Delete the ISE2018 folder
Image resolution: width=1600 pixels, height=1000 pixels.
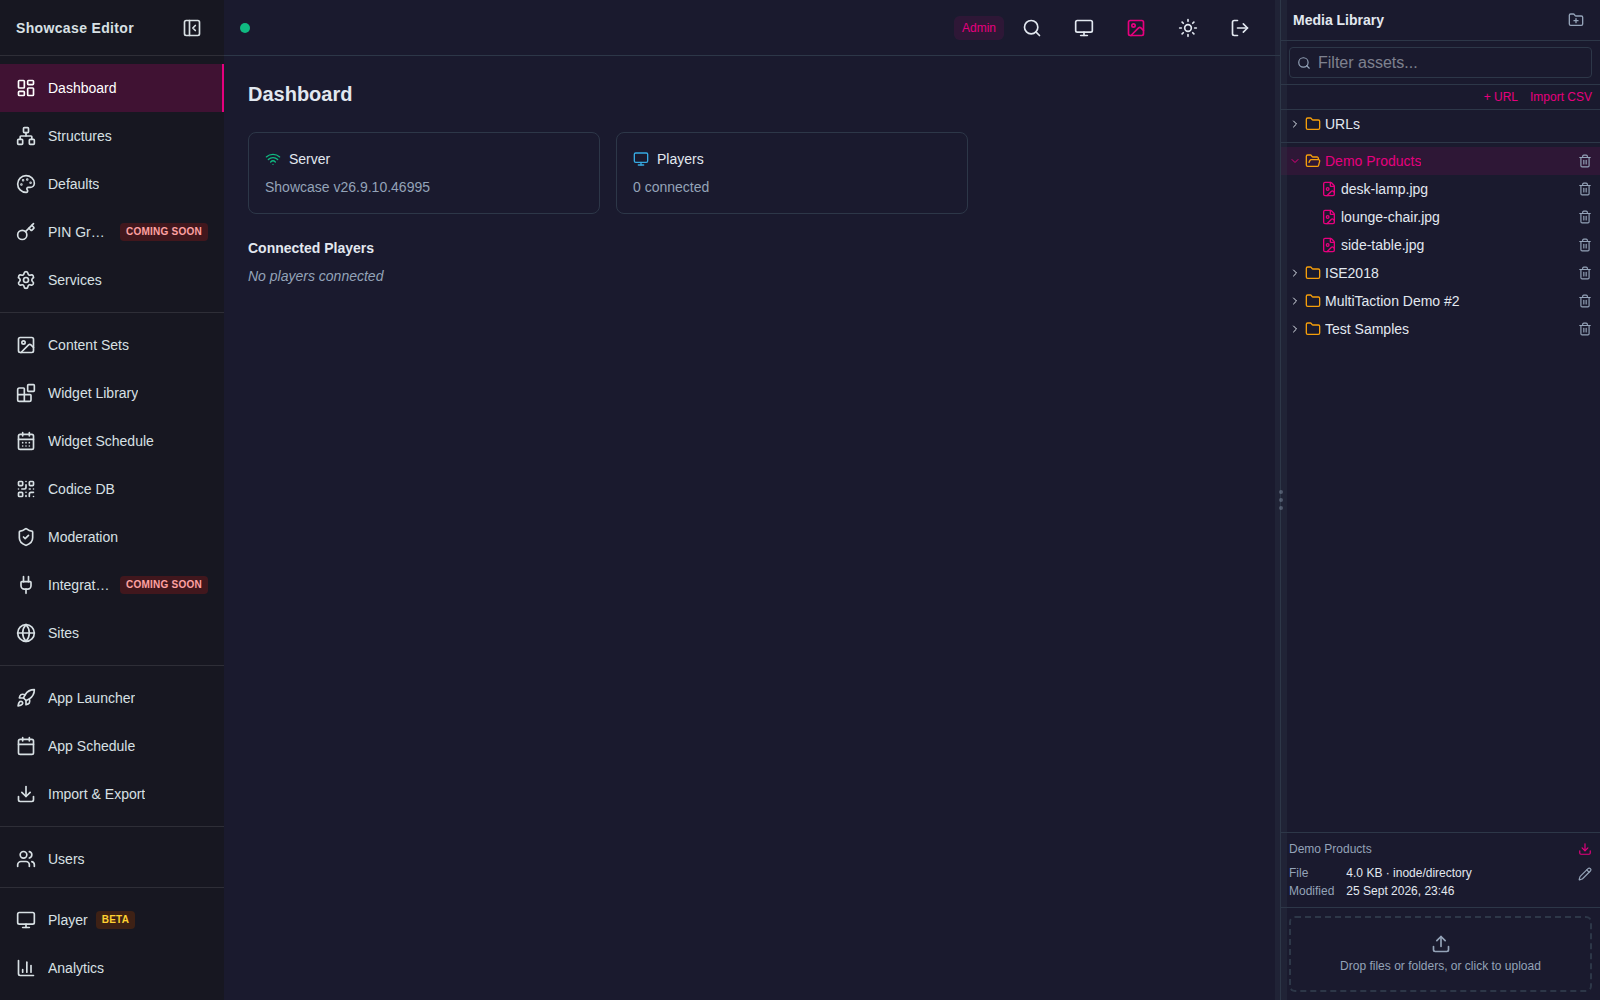point(1585,273)
